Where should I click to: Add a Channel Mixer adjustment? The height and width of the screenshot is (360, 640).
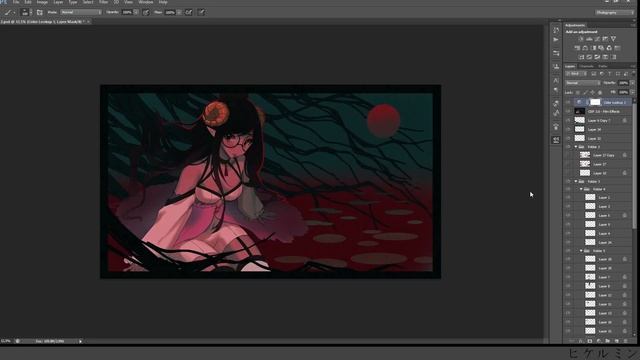609,48
